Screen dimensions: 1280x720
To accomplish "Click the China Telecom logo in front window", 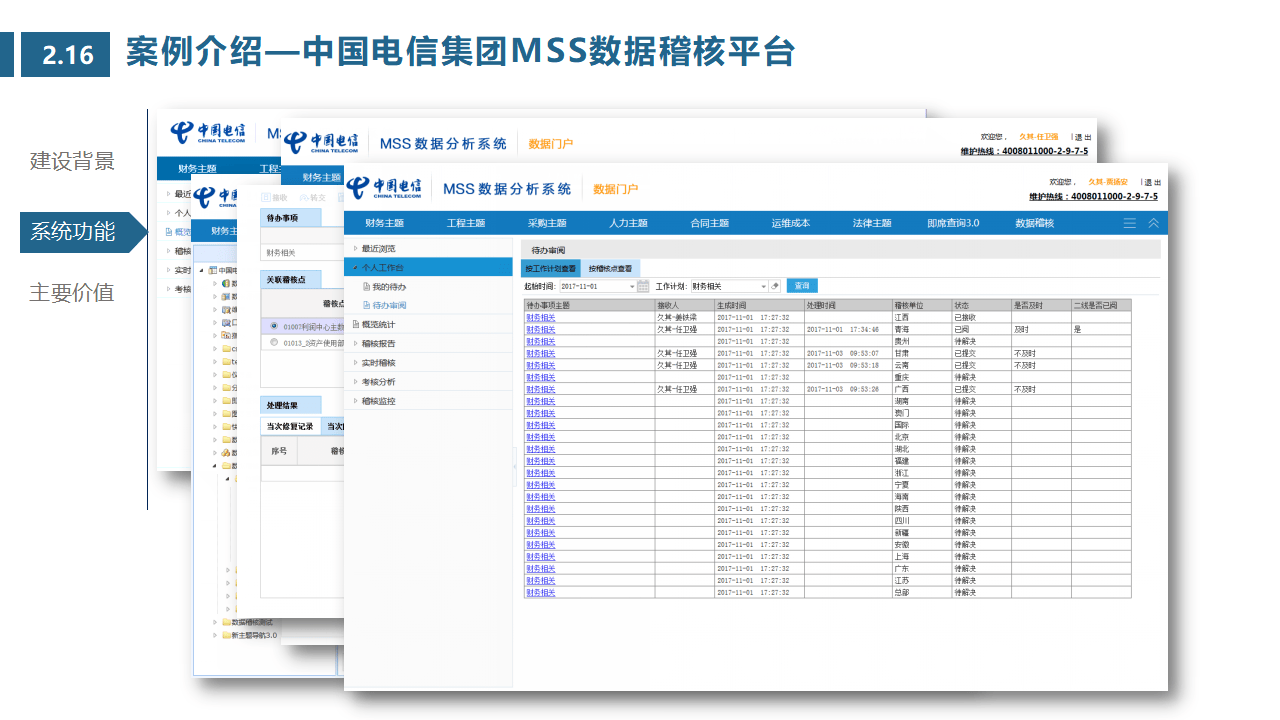I will coord(384,188).
